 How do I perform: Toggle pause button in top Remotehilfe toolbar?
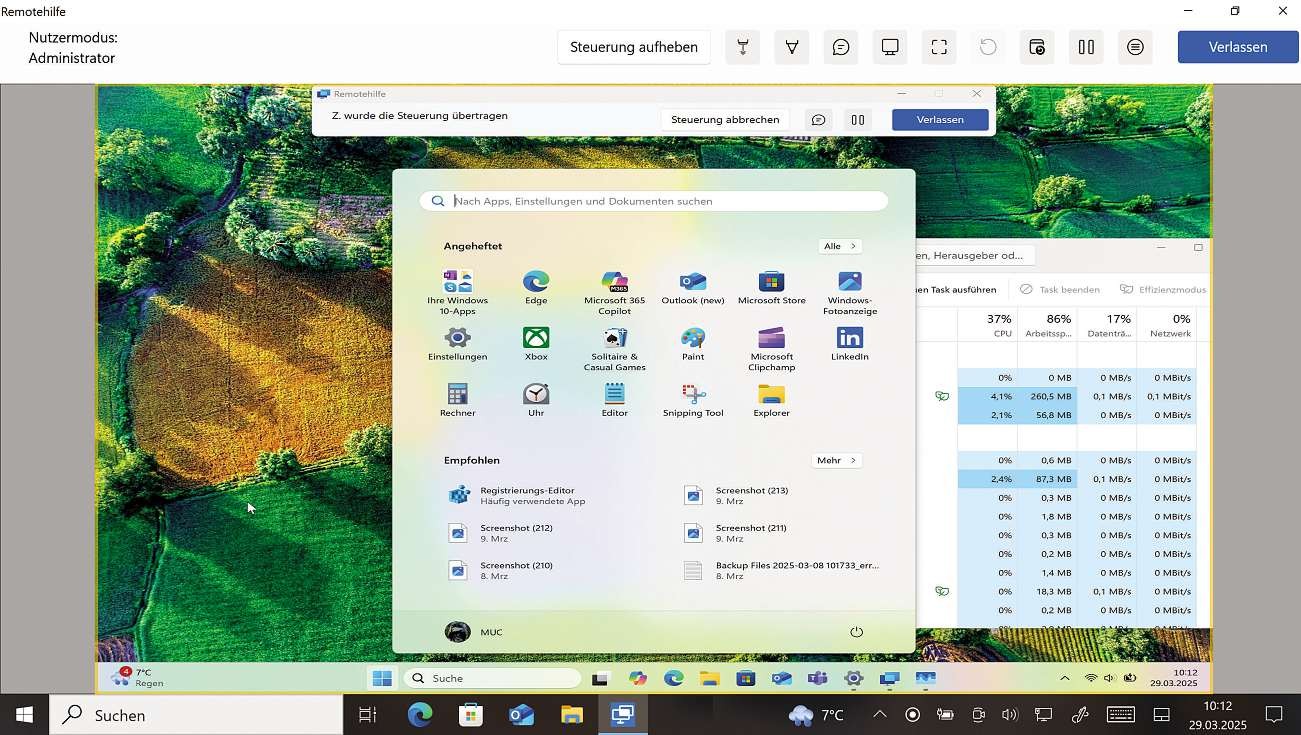coord(1086,47)
